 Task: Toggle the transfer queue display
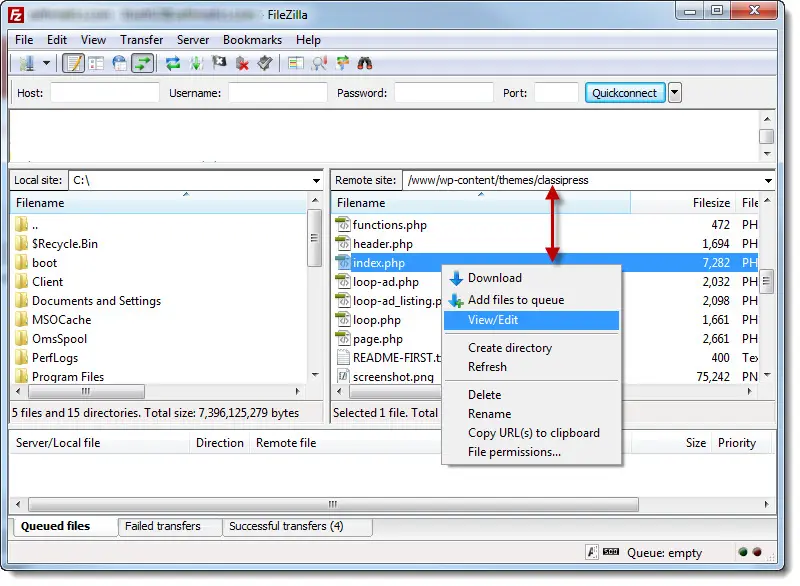tap(142, 63)
